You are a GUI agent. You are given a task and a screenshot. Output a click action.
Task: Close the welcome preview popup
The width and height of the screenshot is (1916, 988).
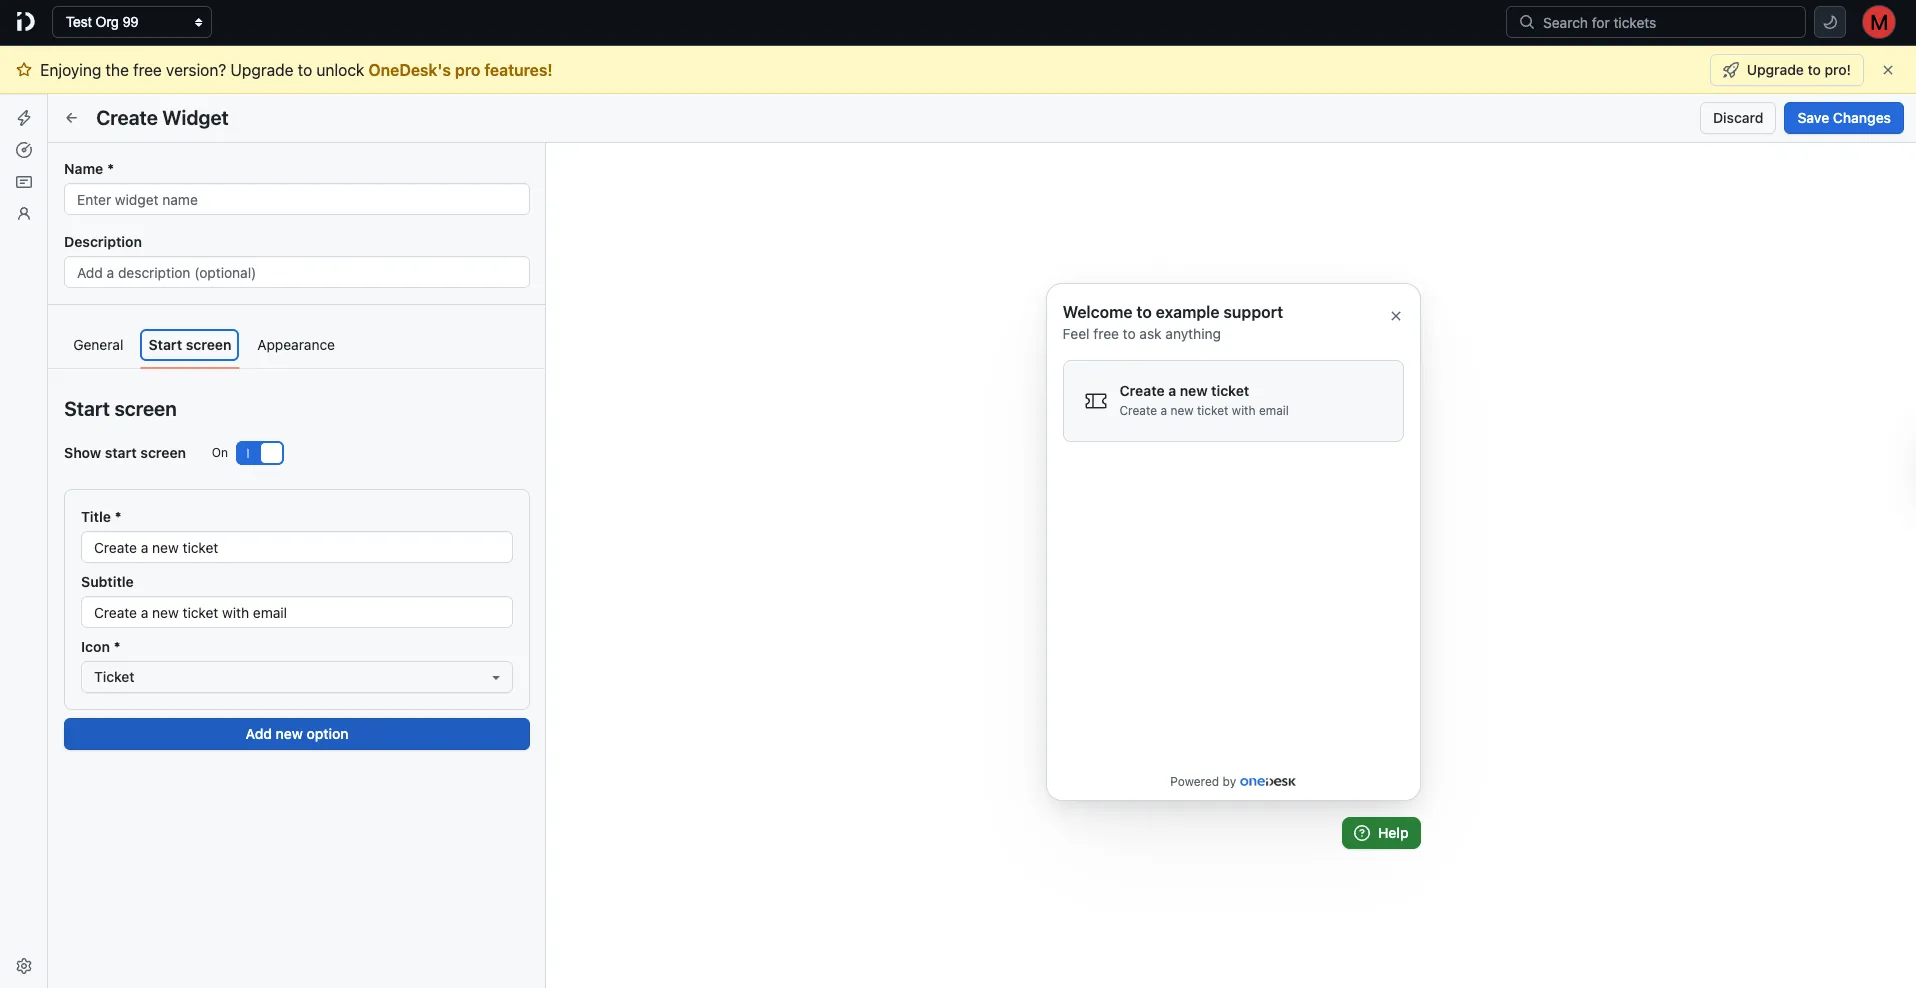(x=1396, y=316)
